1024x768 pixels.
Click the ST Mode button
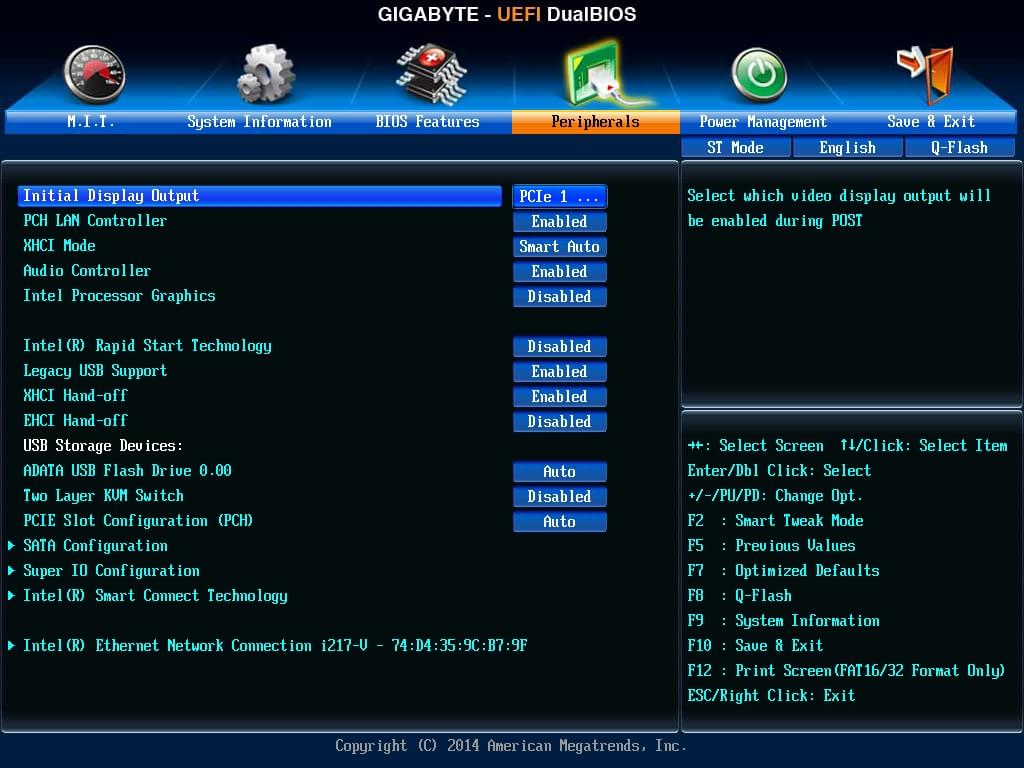pyautogui.click(x=735, y=148)
